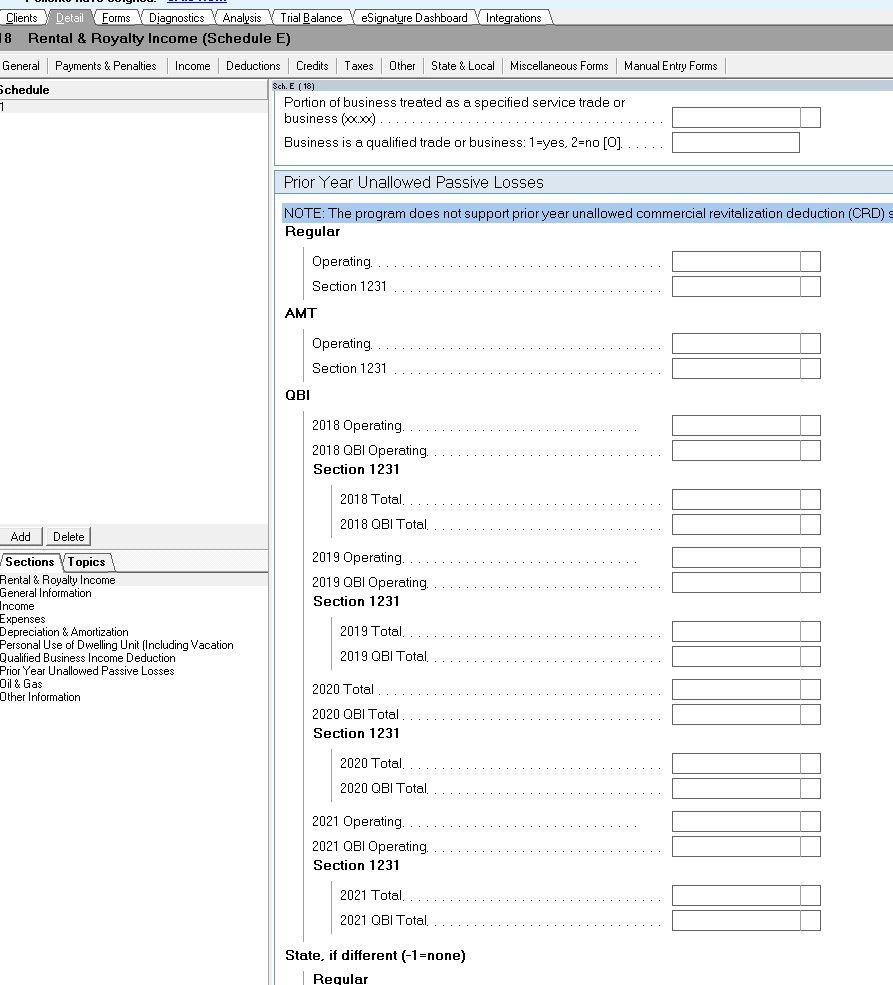Go to Oil & Gas section
Viewport: 893px width, 985px height.
(x=21, y=684)
